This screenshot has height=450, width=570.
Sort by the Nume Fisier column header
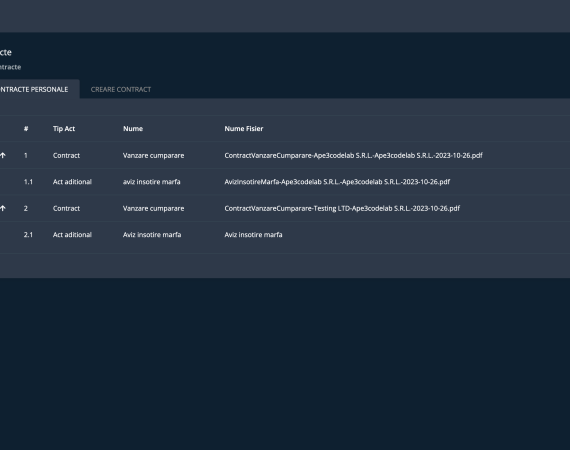click(244, 129)
